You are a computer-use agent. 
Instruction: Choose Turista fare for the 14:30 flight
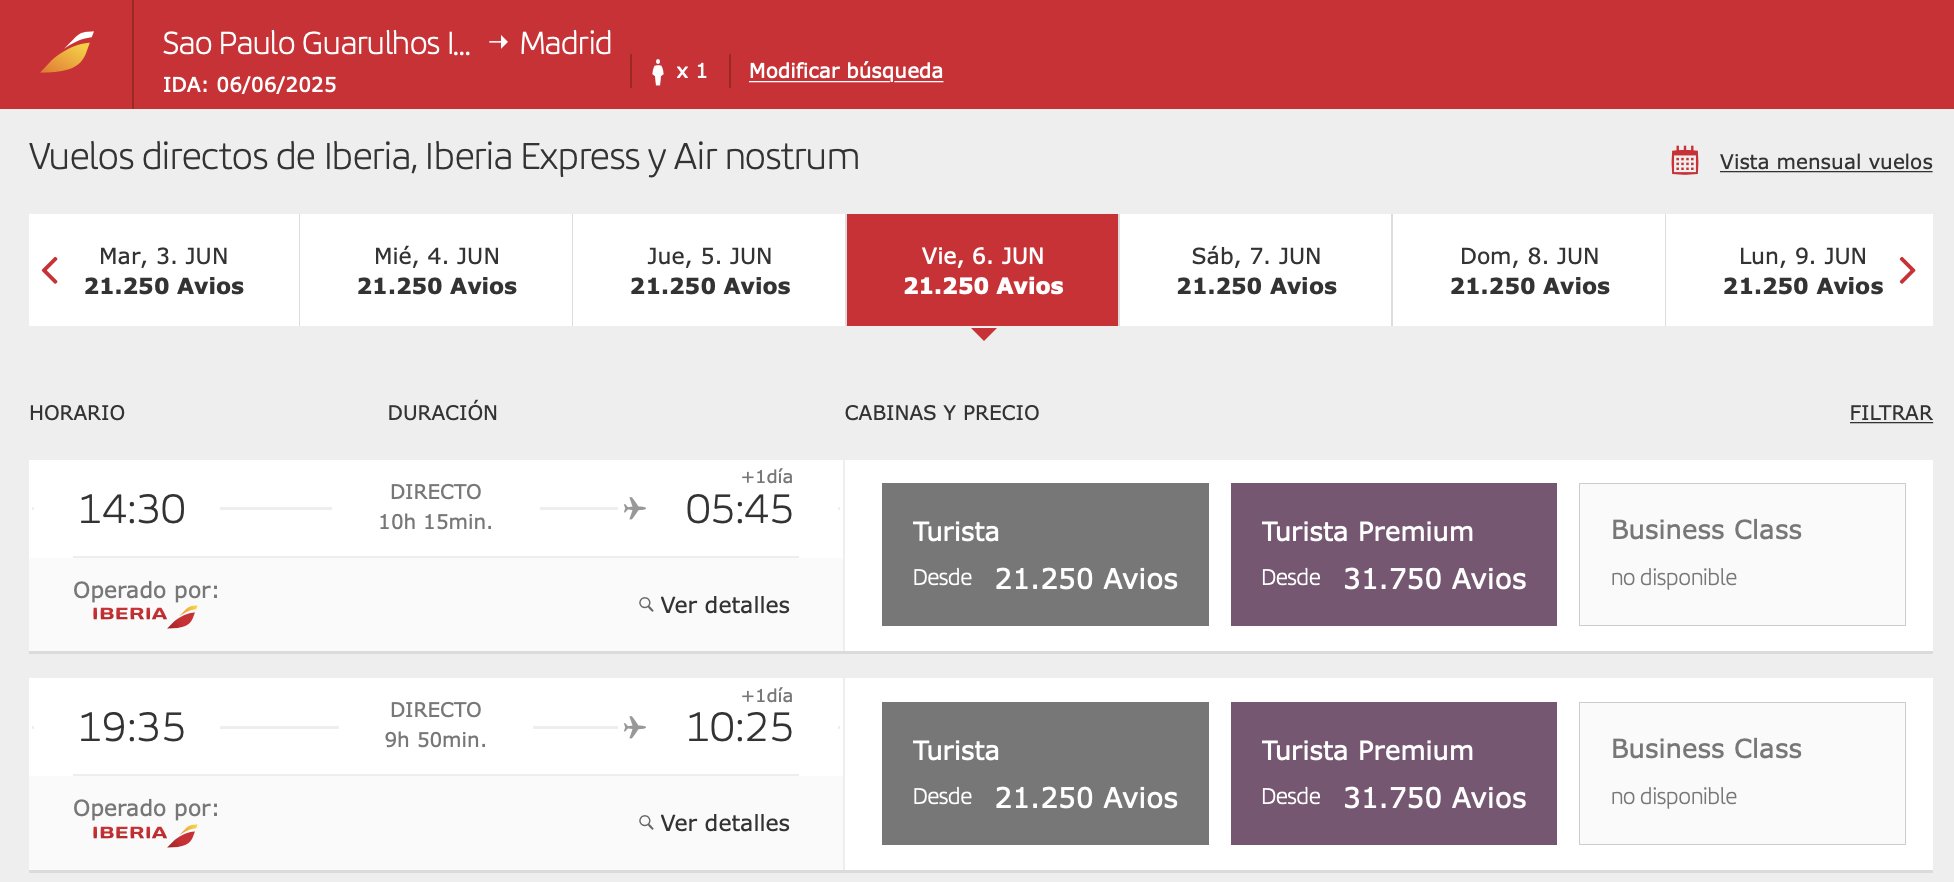coord(1045,554)
